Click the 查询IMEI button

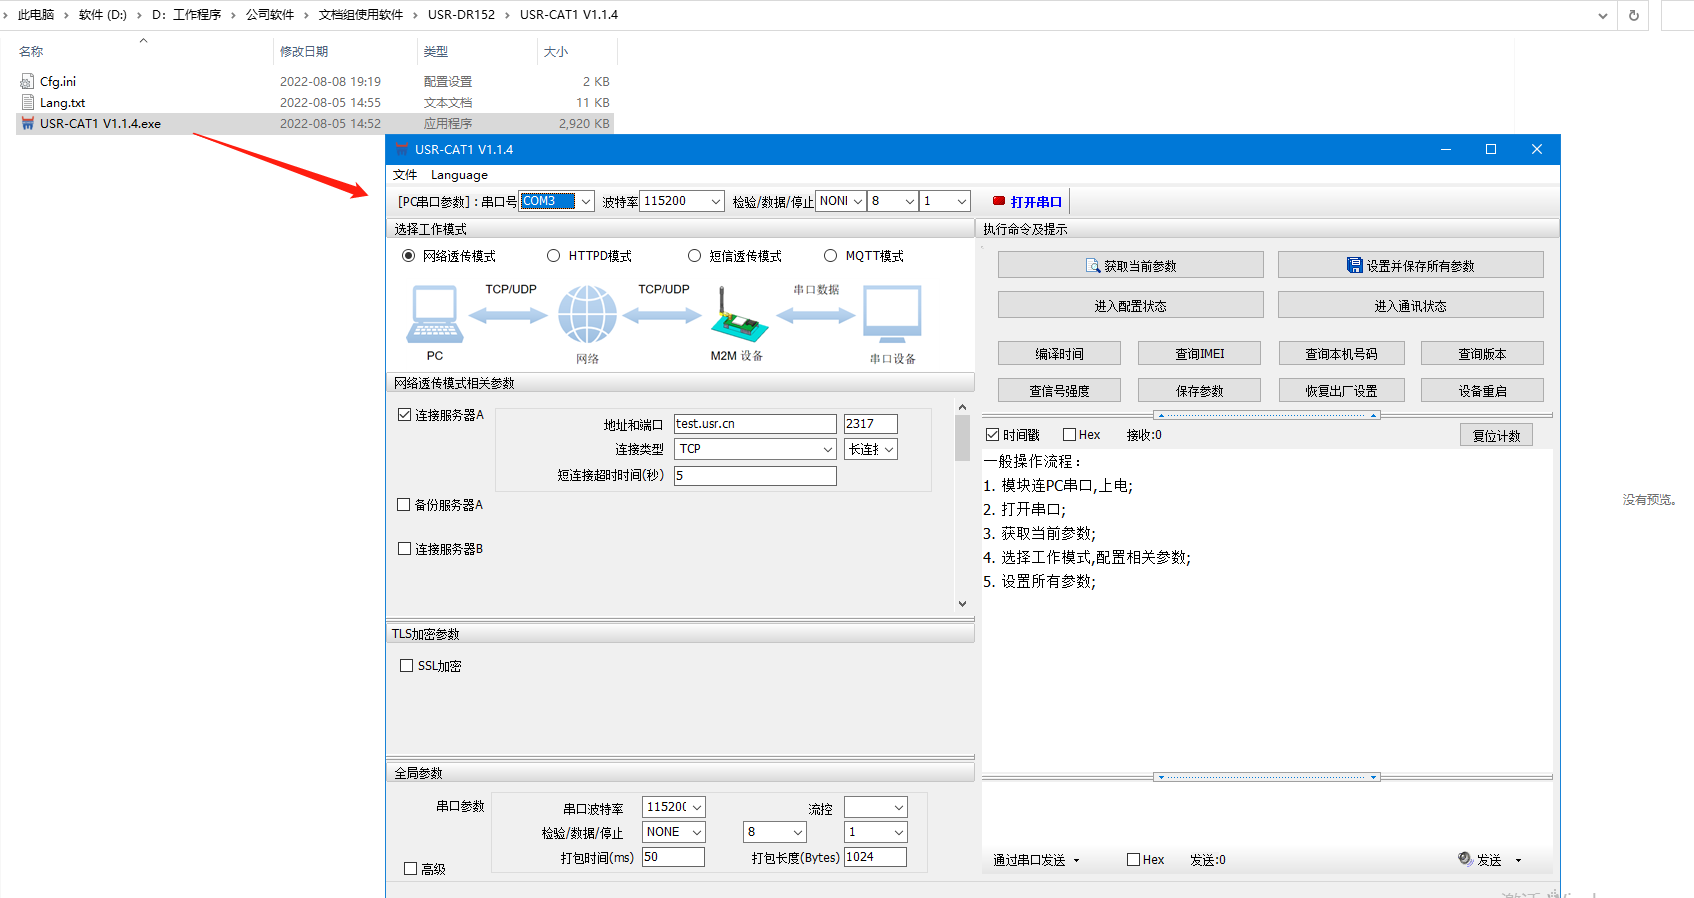point(1199,354)
